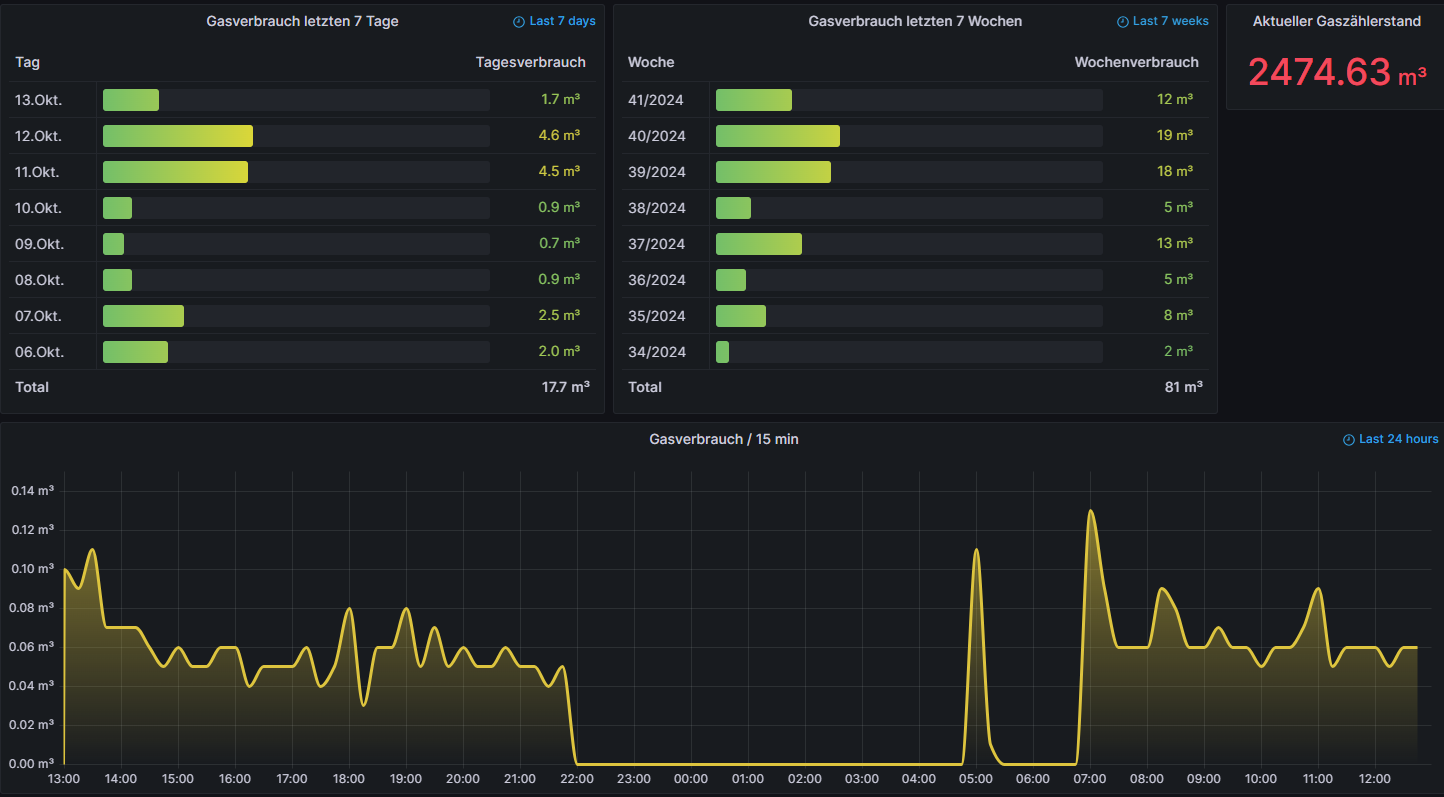Click the 05:00 spike on the chart

(x=976, y=550)
